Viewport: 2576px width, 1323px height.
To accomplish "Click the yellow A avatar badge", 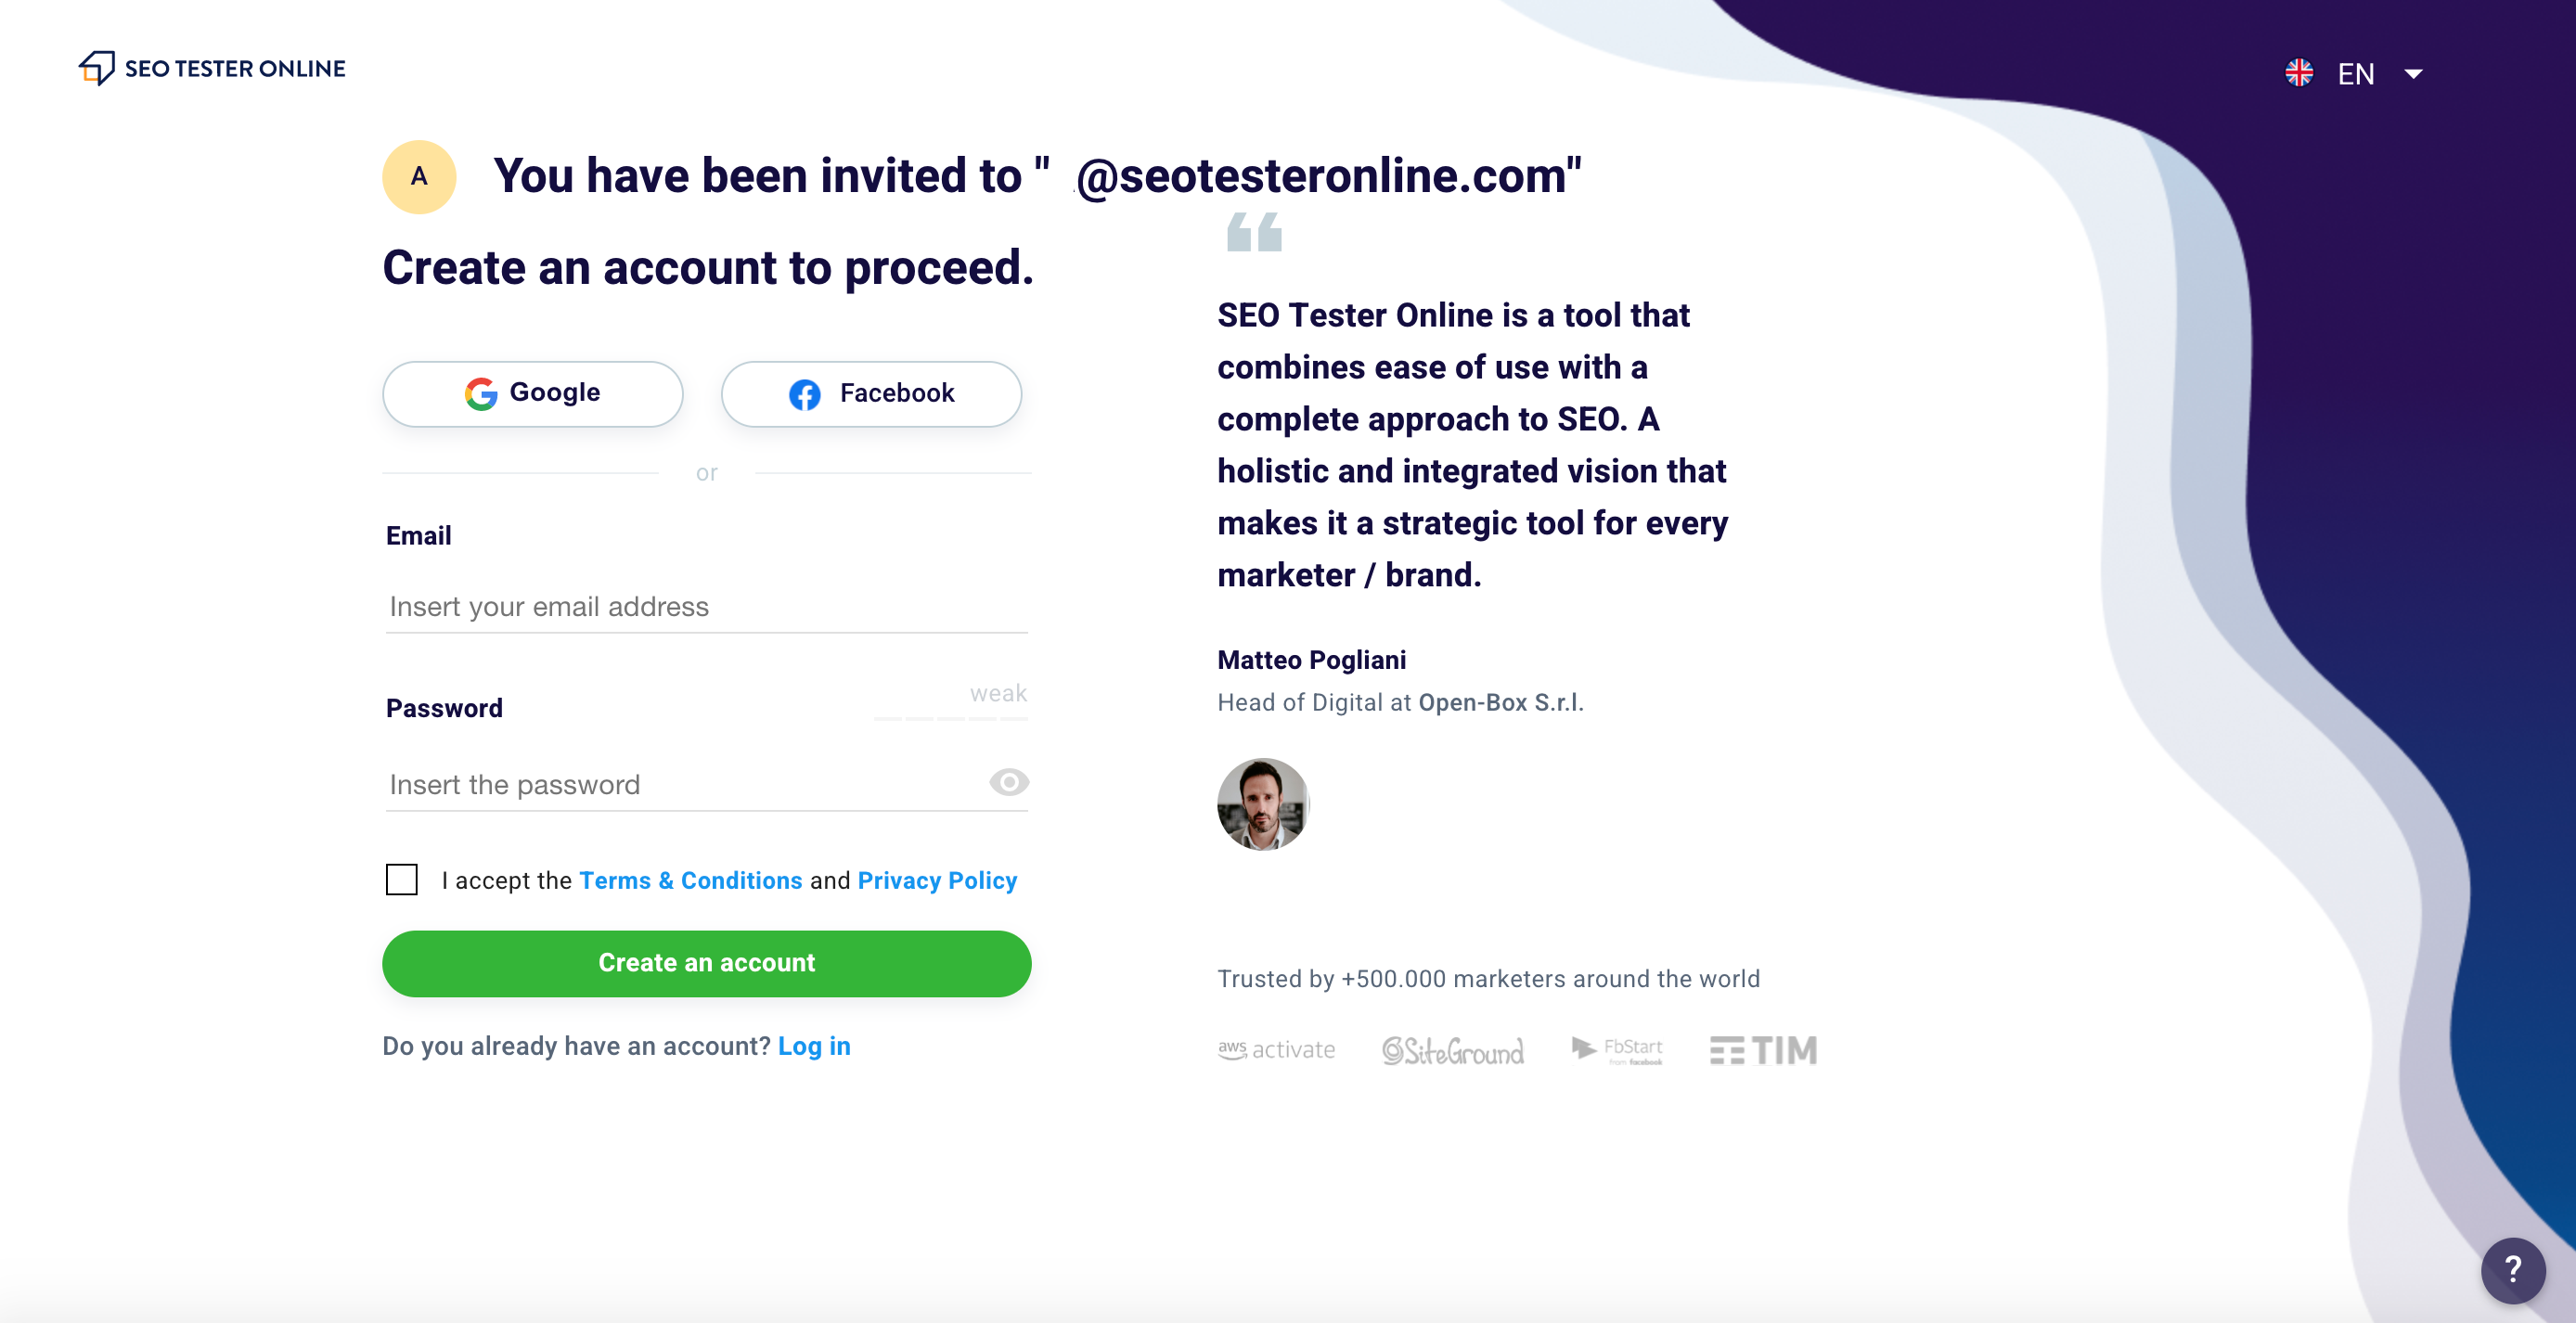I will [x=419, y=176].
